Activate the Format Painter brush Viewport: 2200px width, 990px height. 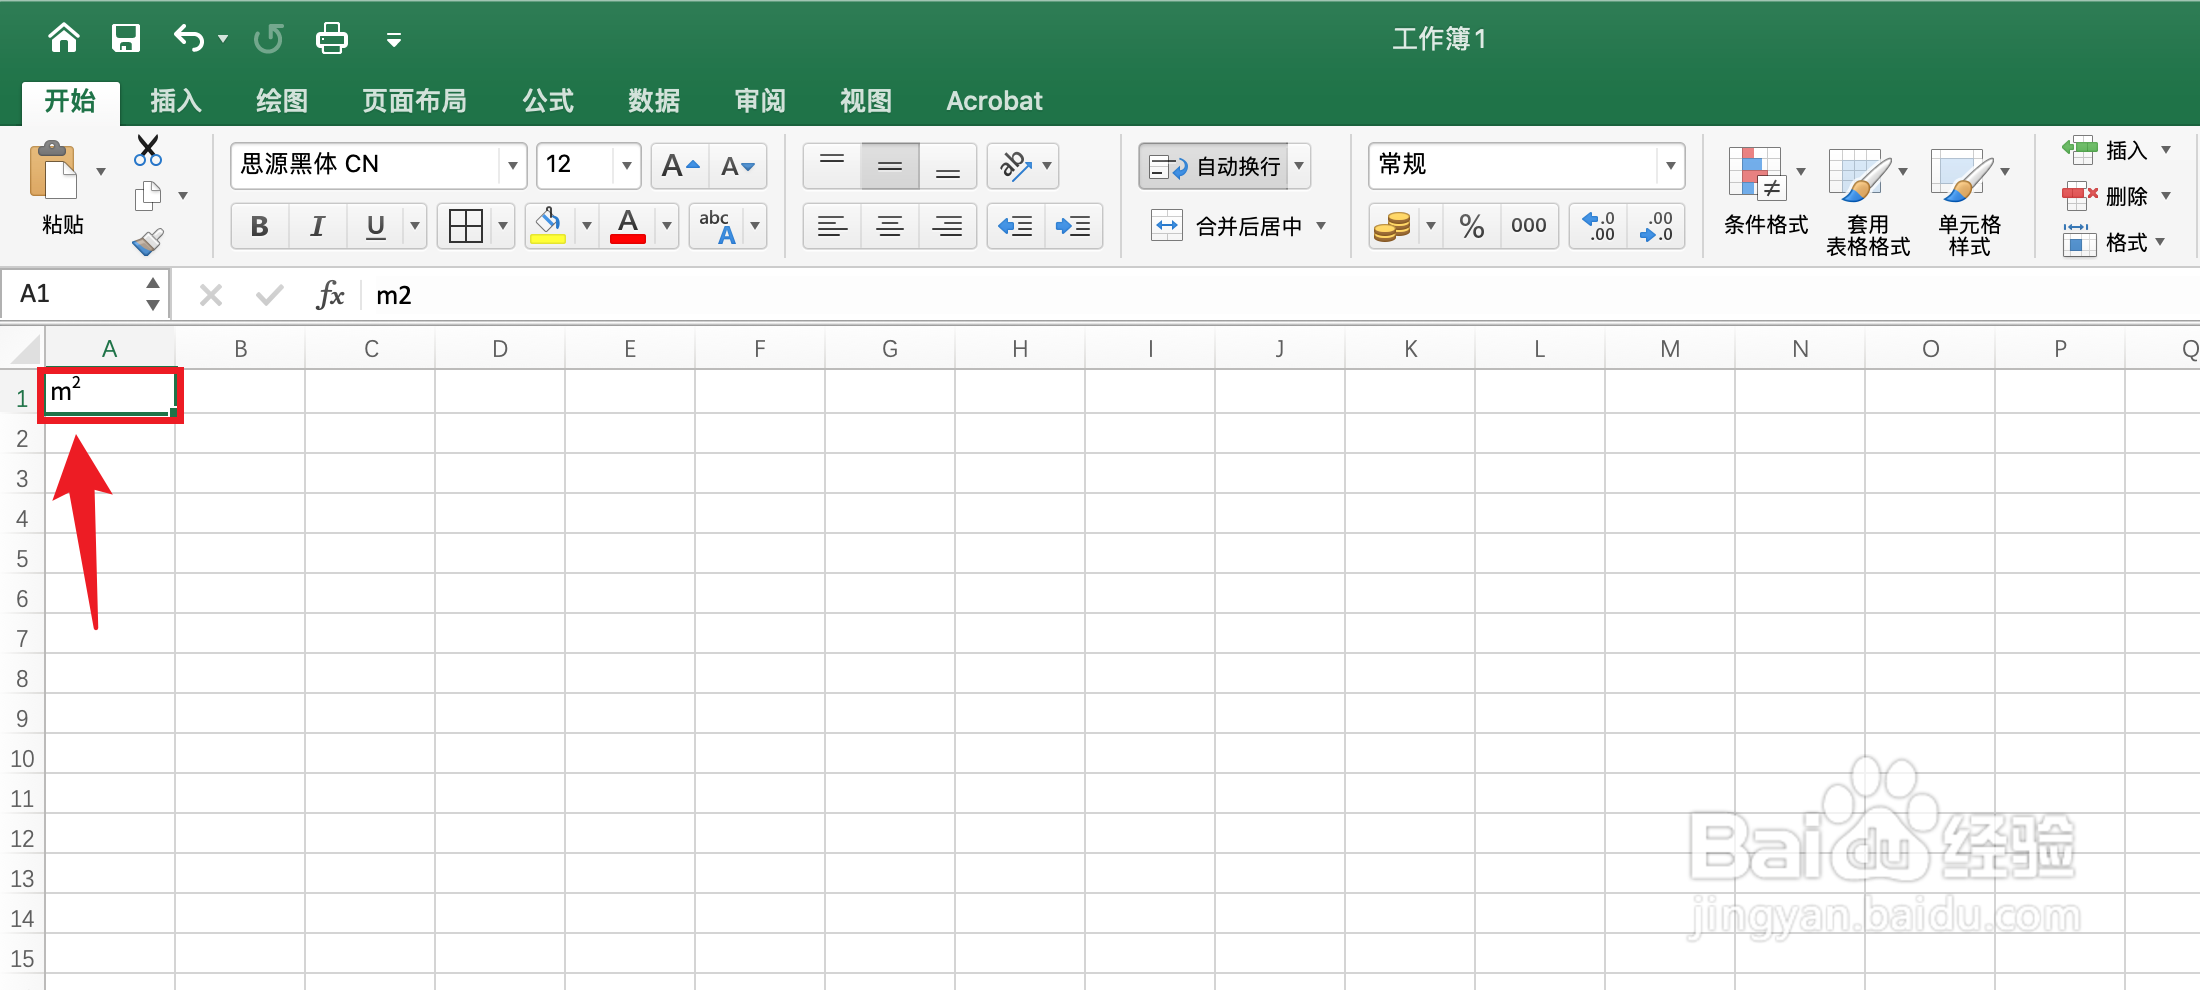click(x=148, y=242)
